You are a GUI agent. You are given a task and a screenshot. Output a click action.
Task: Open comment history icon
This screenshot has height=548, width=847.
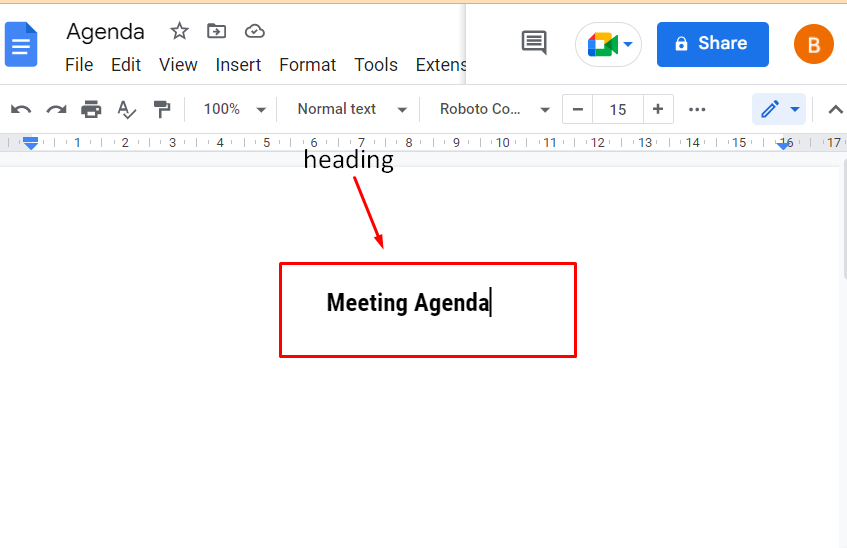[x=534, y=43]
